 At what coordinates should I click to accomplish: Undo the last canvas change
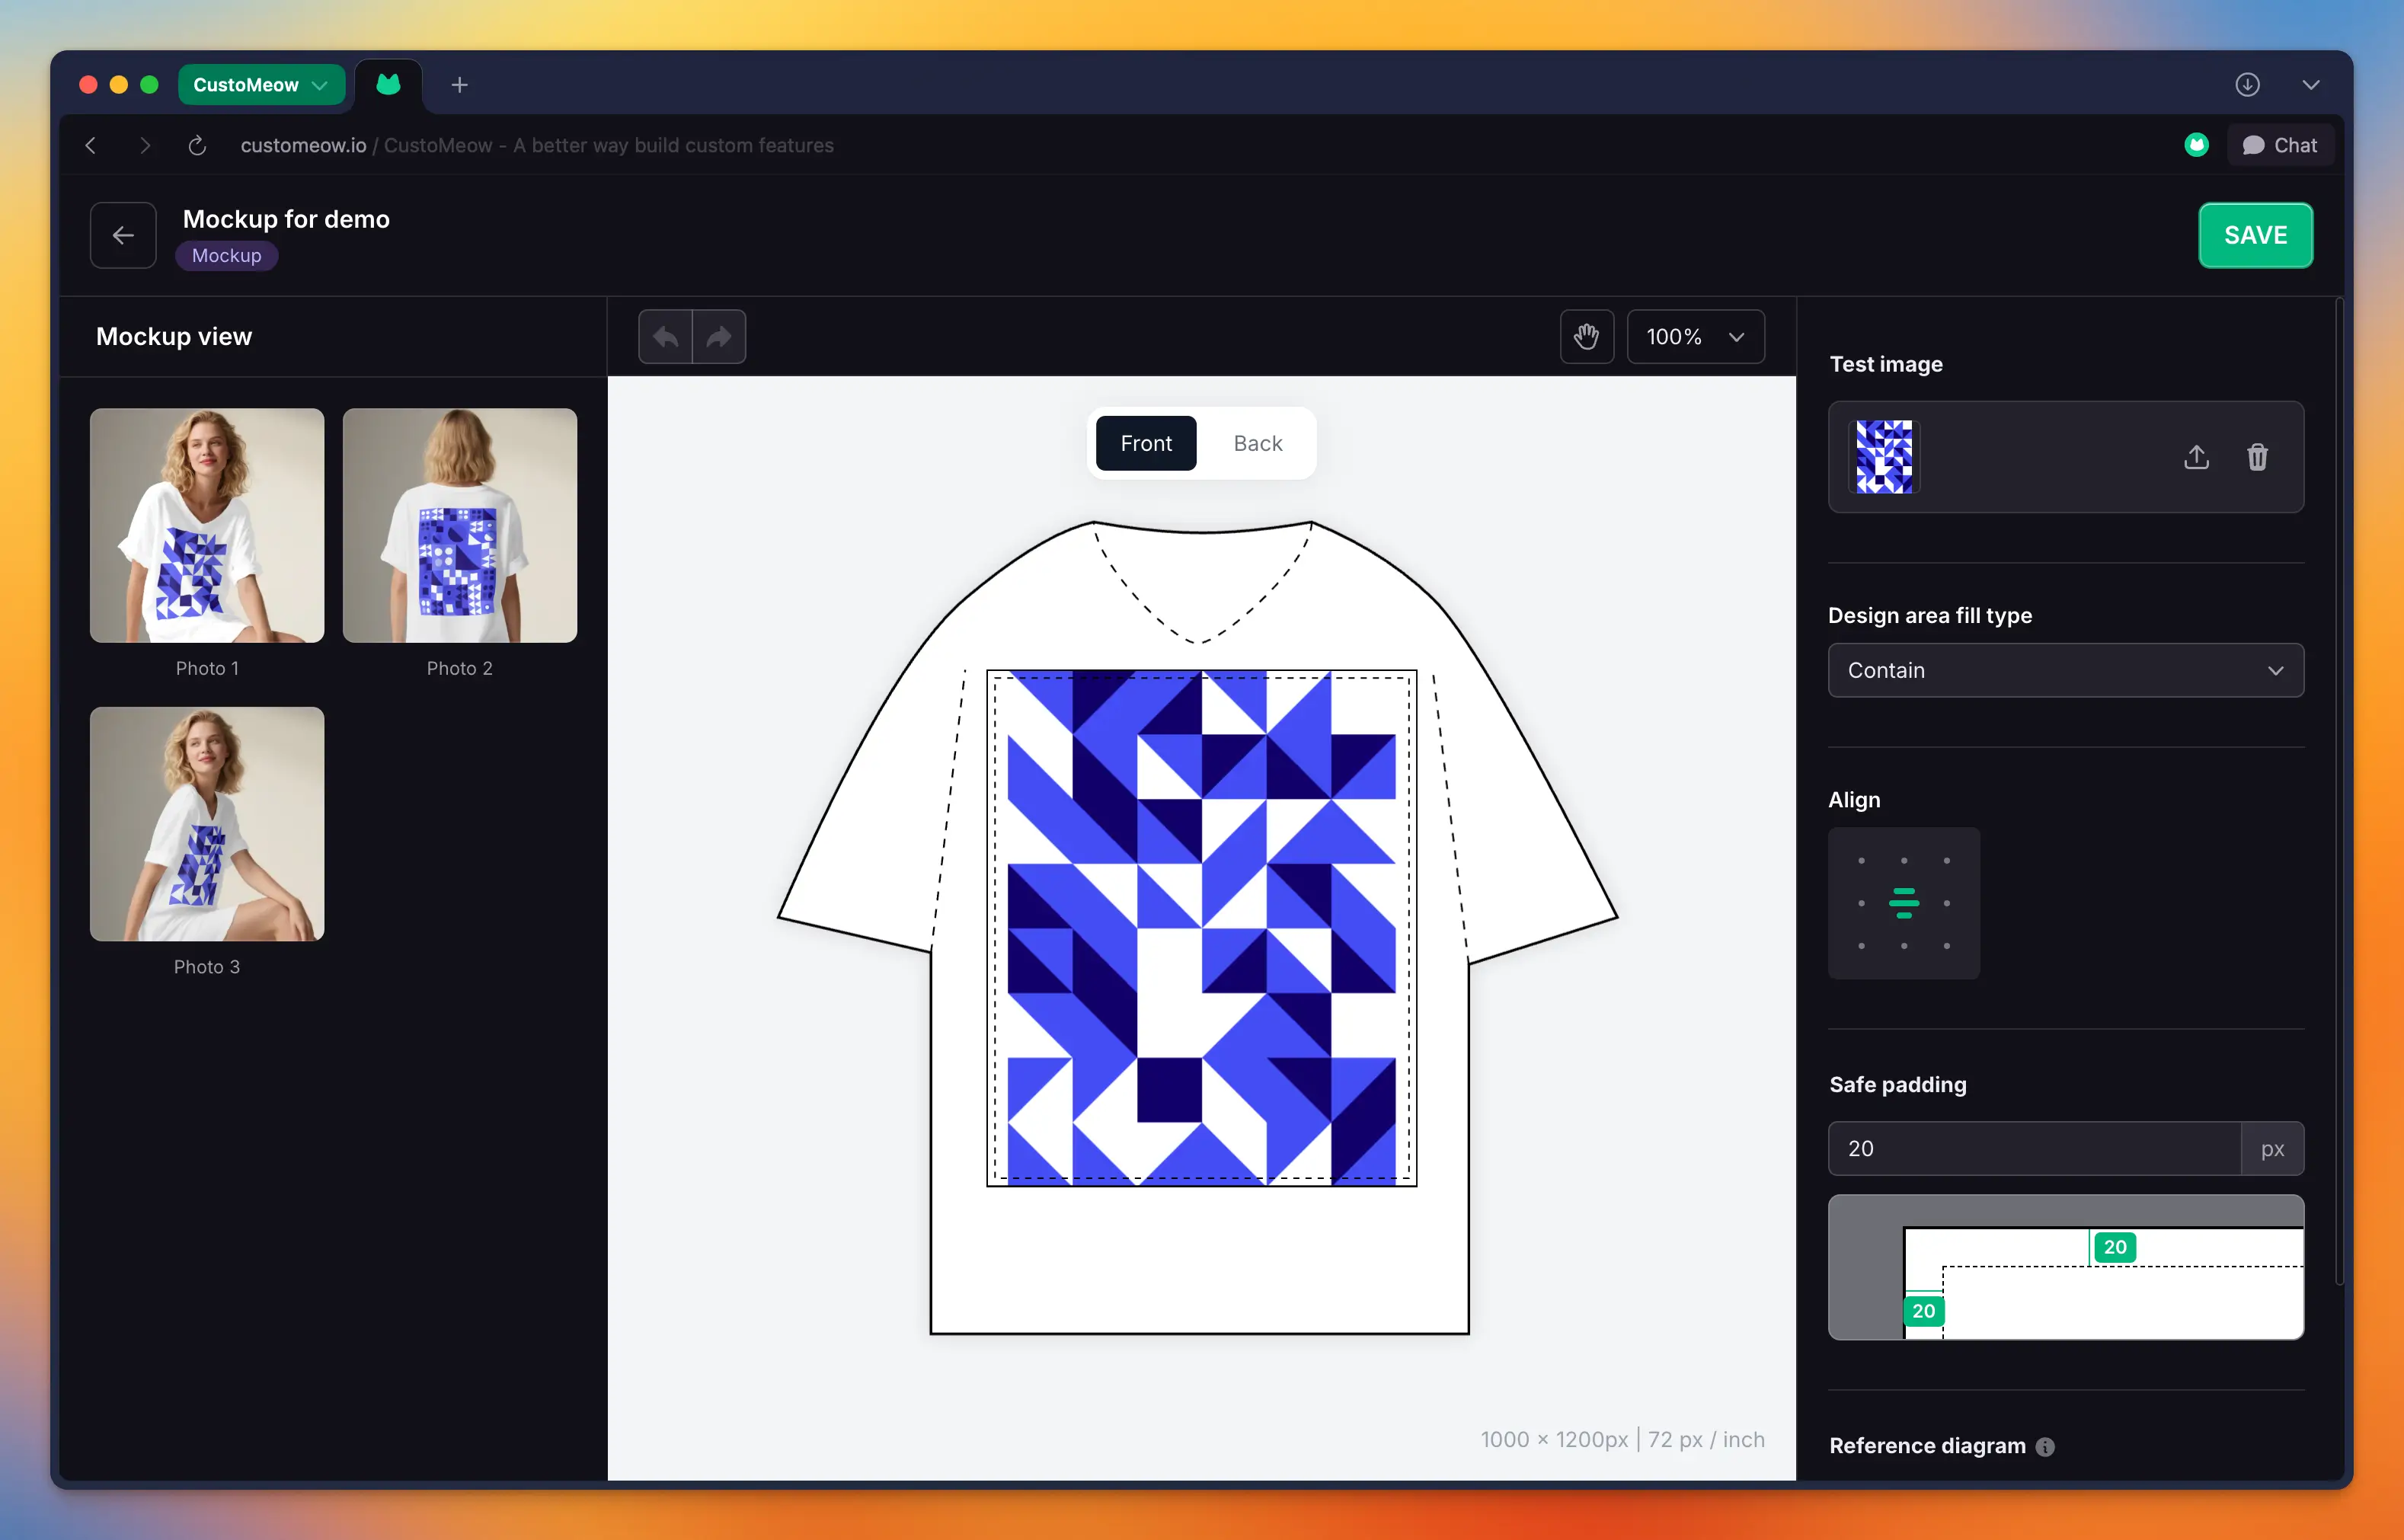[665, 337]
